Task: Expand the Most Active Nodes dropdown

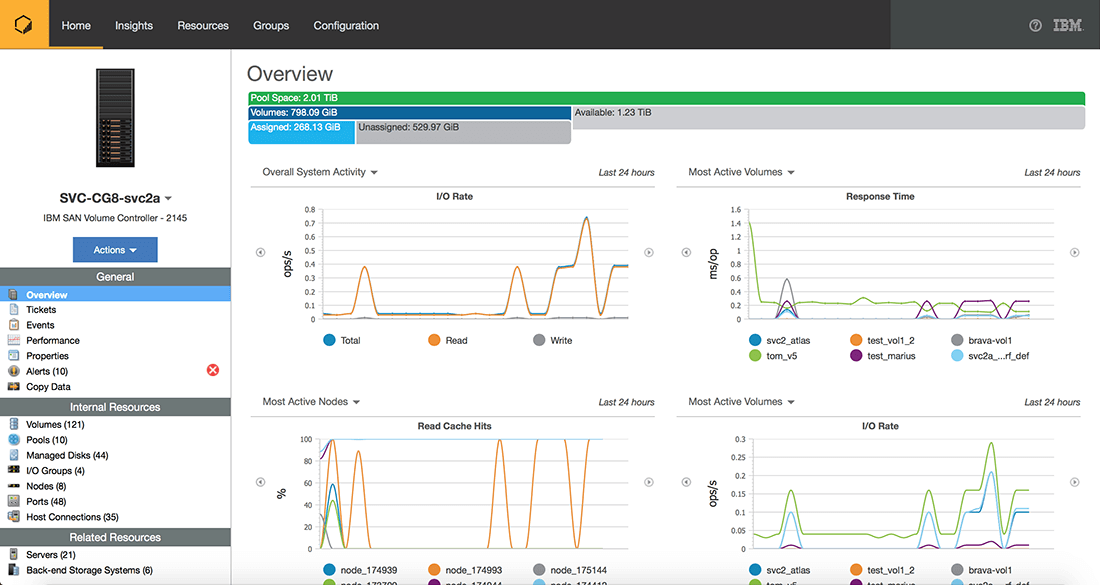Action: [311, 402]
